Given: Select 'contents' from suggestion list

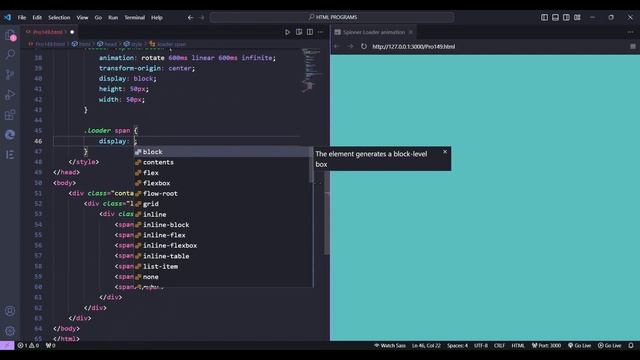Looking at the screenshot, I should [223, 162].
